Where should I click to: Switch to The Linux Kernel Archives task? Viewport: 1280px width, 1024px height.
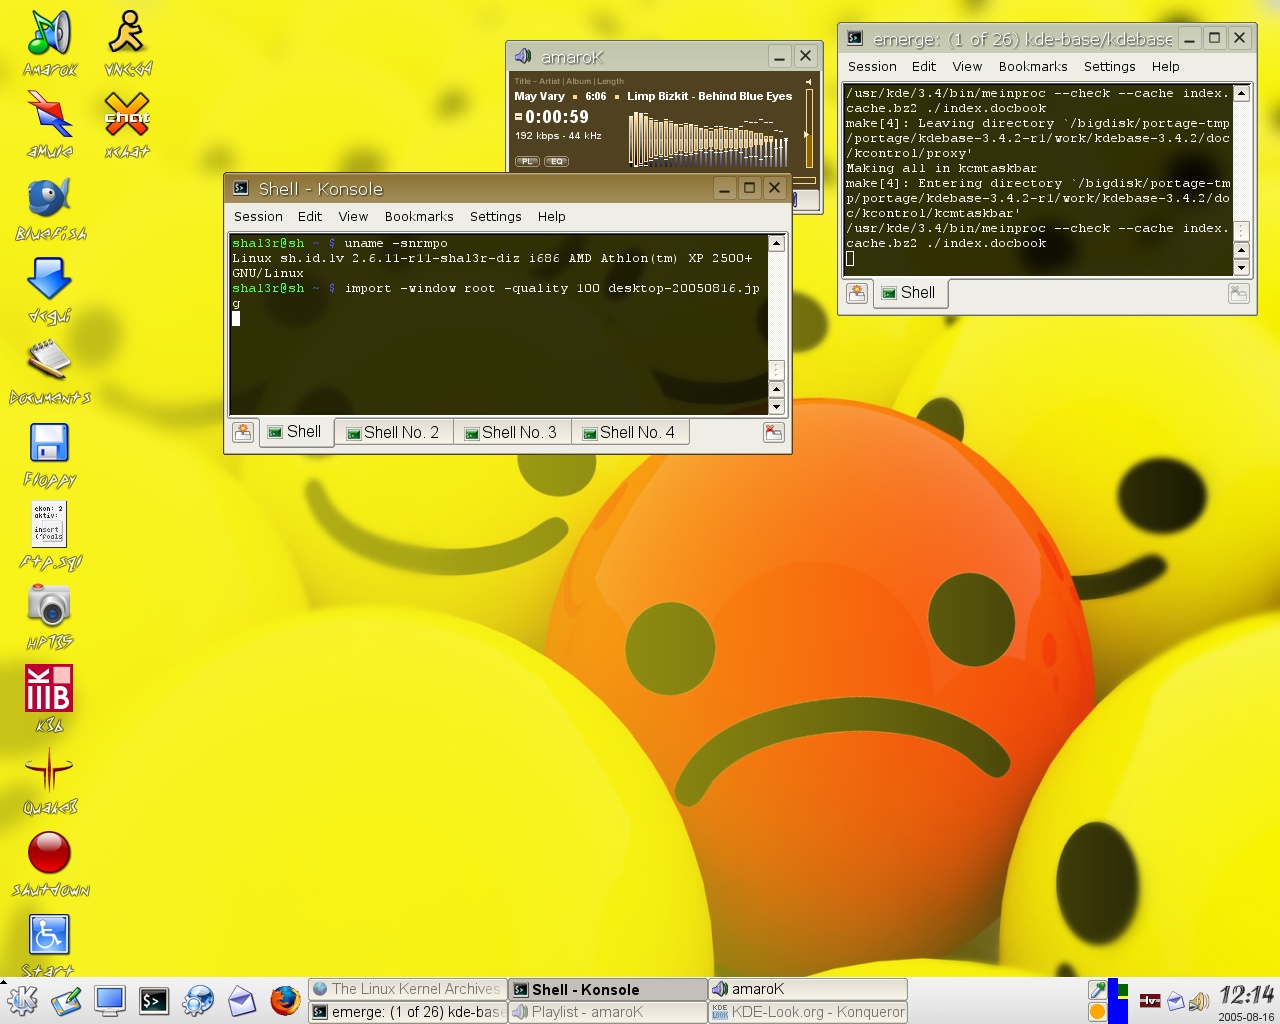(407, 989)
